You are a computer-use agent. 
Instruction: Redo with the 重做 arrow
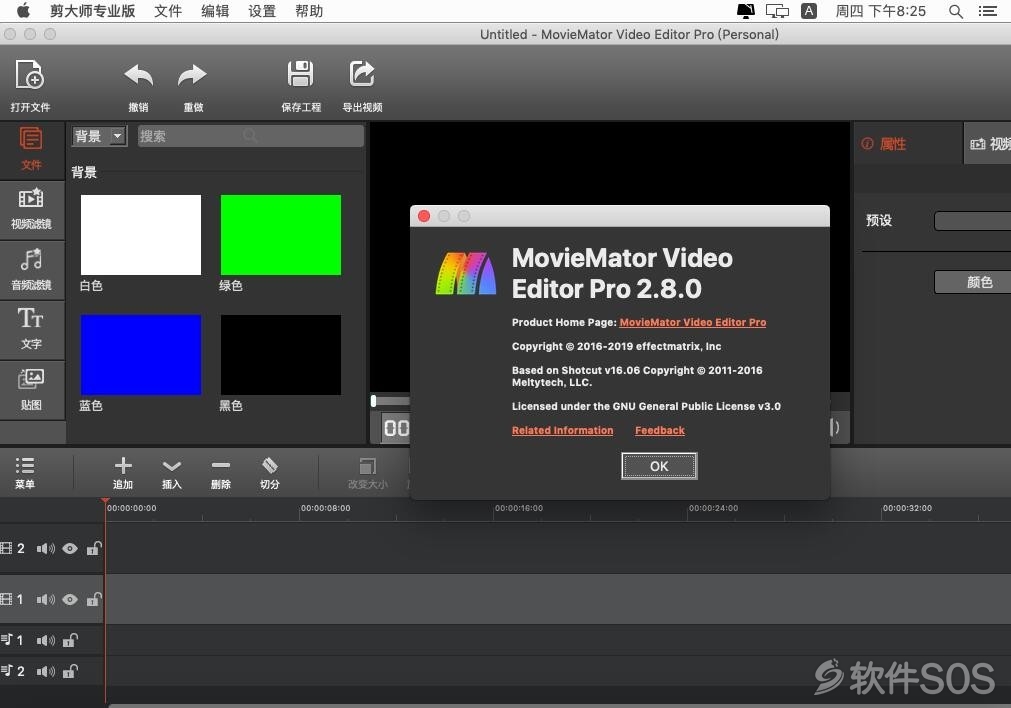(x=192, y=85)
